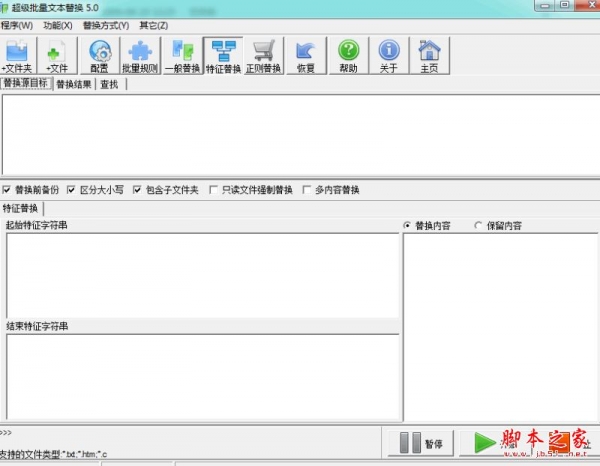Minimize the 超级批量文本替换 window
The height and width of the screenshot is (466, 600).
[x=546, y=5]
